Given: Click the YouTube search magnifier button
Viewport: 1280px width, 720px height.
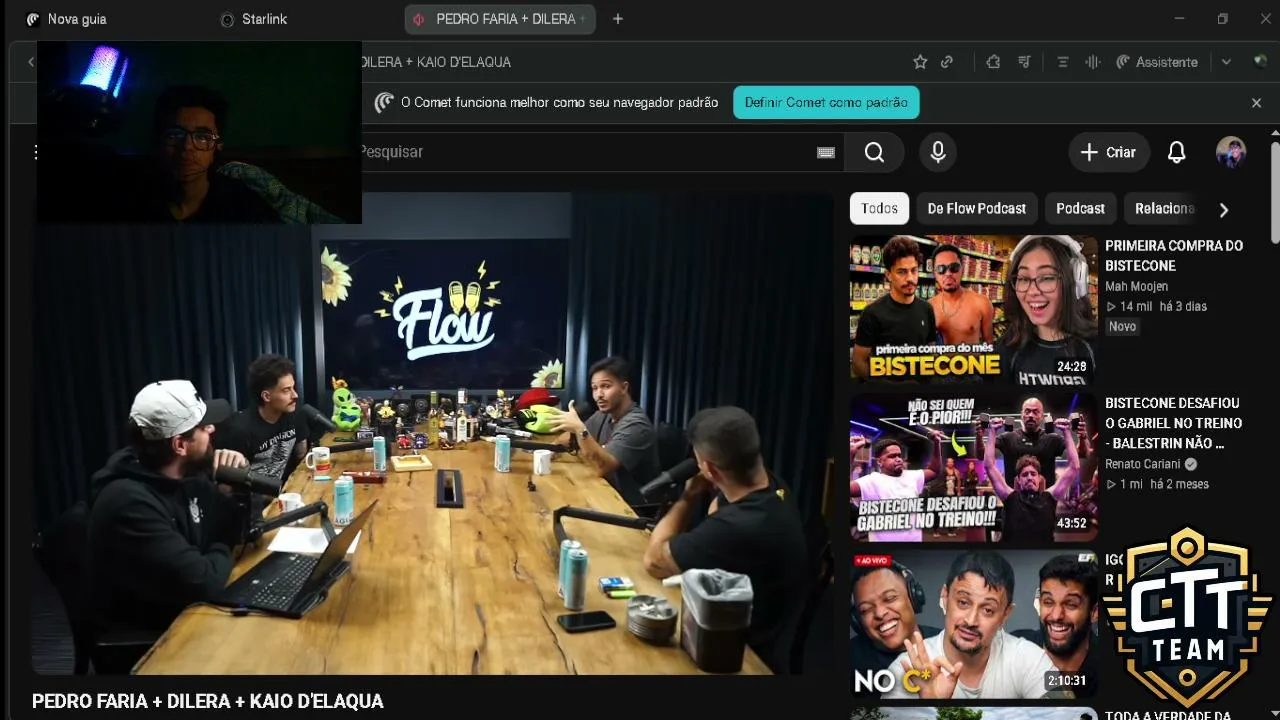Looking at the screenshot, I should (x=874, y=152).
